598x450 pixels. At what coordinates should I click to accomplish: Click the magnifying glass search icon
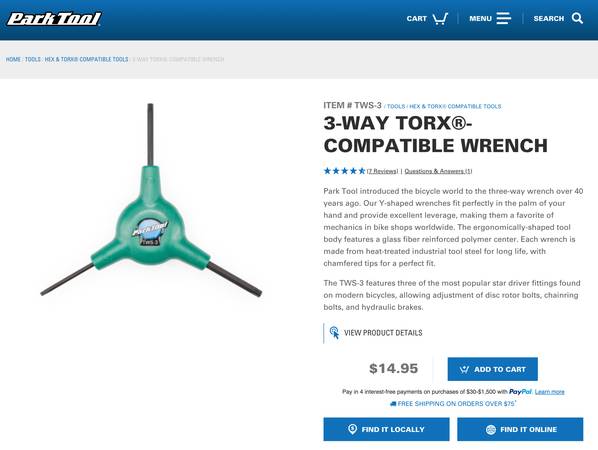click(577, 18)
